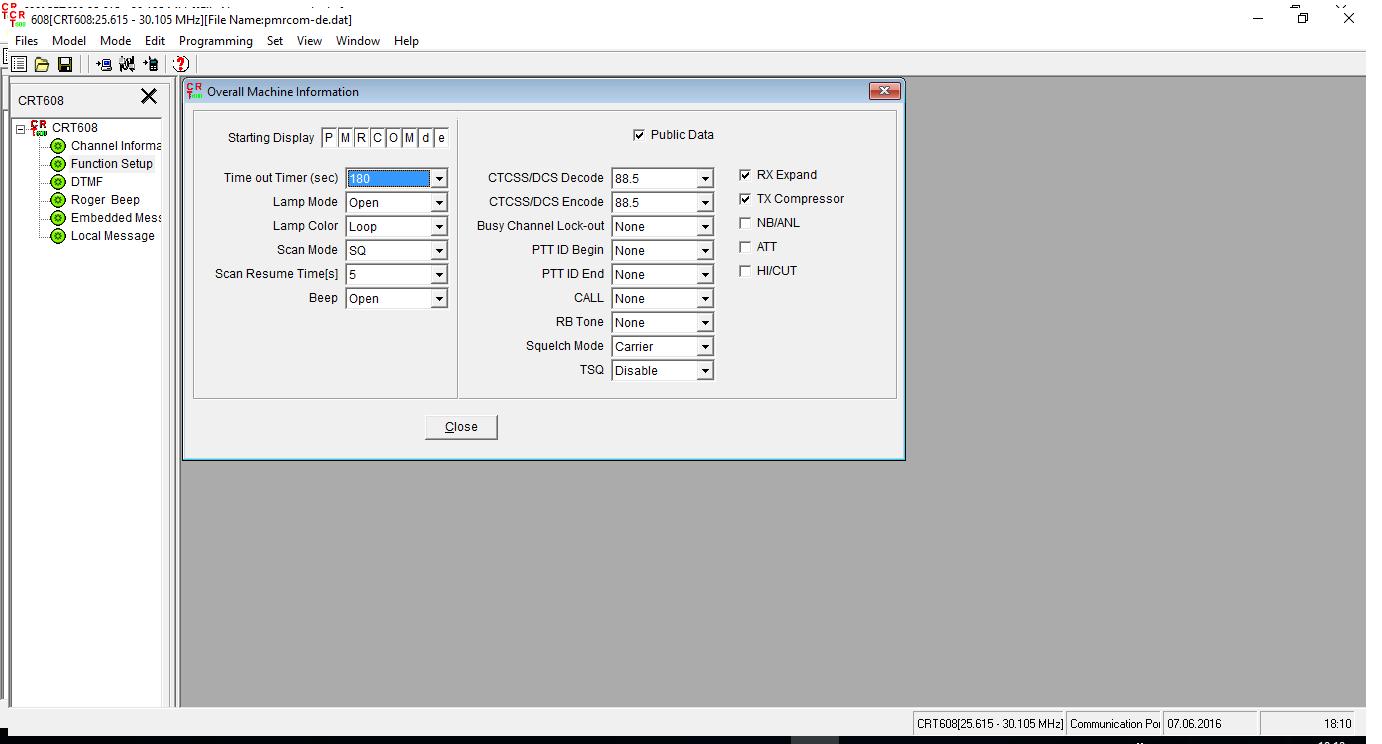This screenshot has width=1382, height=744.
Task: Close the Overall Machine Information dialog with its X
Action: pos(884,91)
